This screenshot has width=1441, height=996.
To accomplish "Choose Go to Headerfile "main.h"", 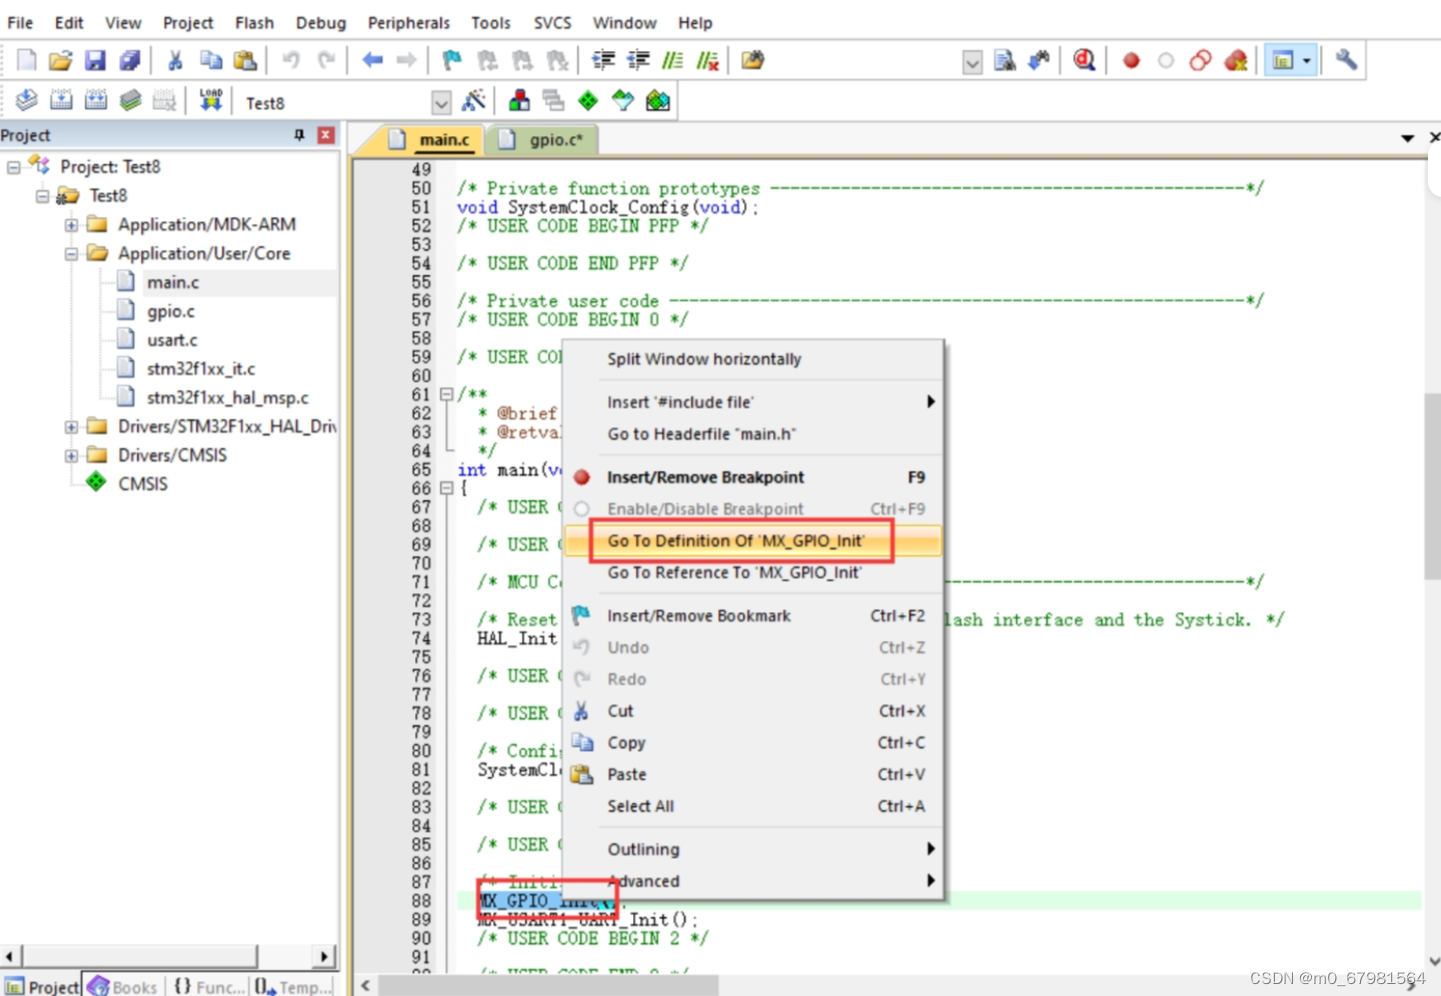I will point(753,434).
